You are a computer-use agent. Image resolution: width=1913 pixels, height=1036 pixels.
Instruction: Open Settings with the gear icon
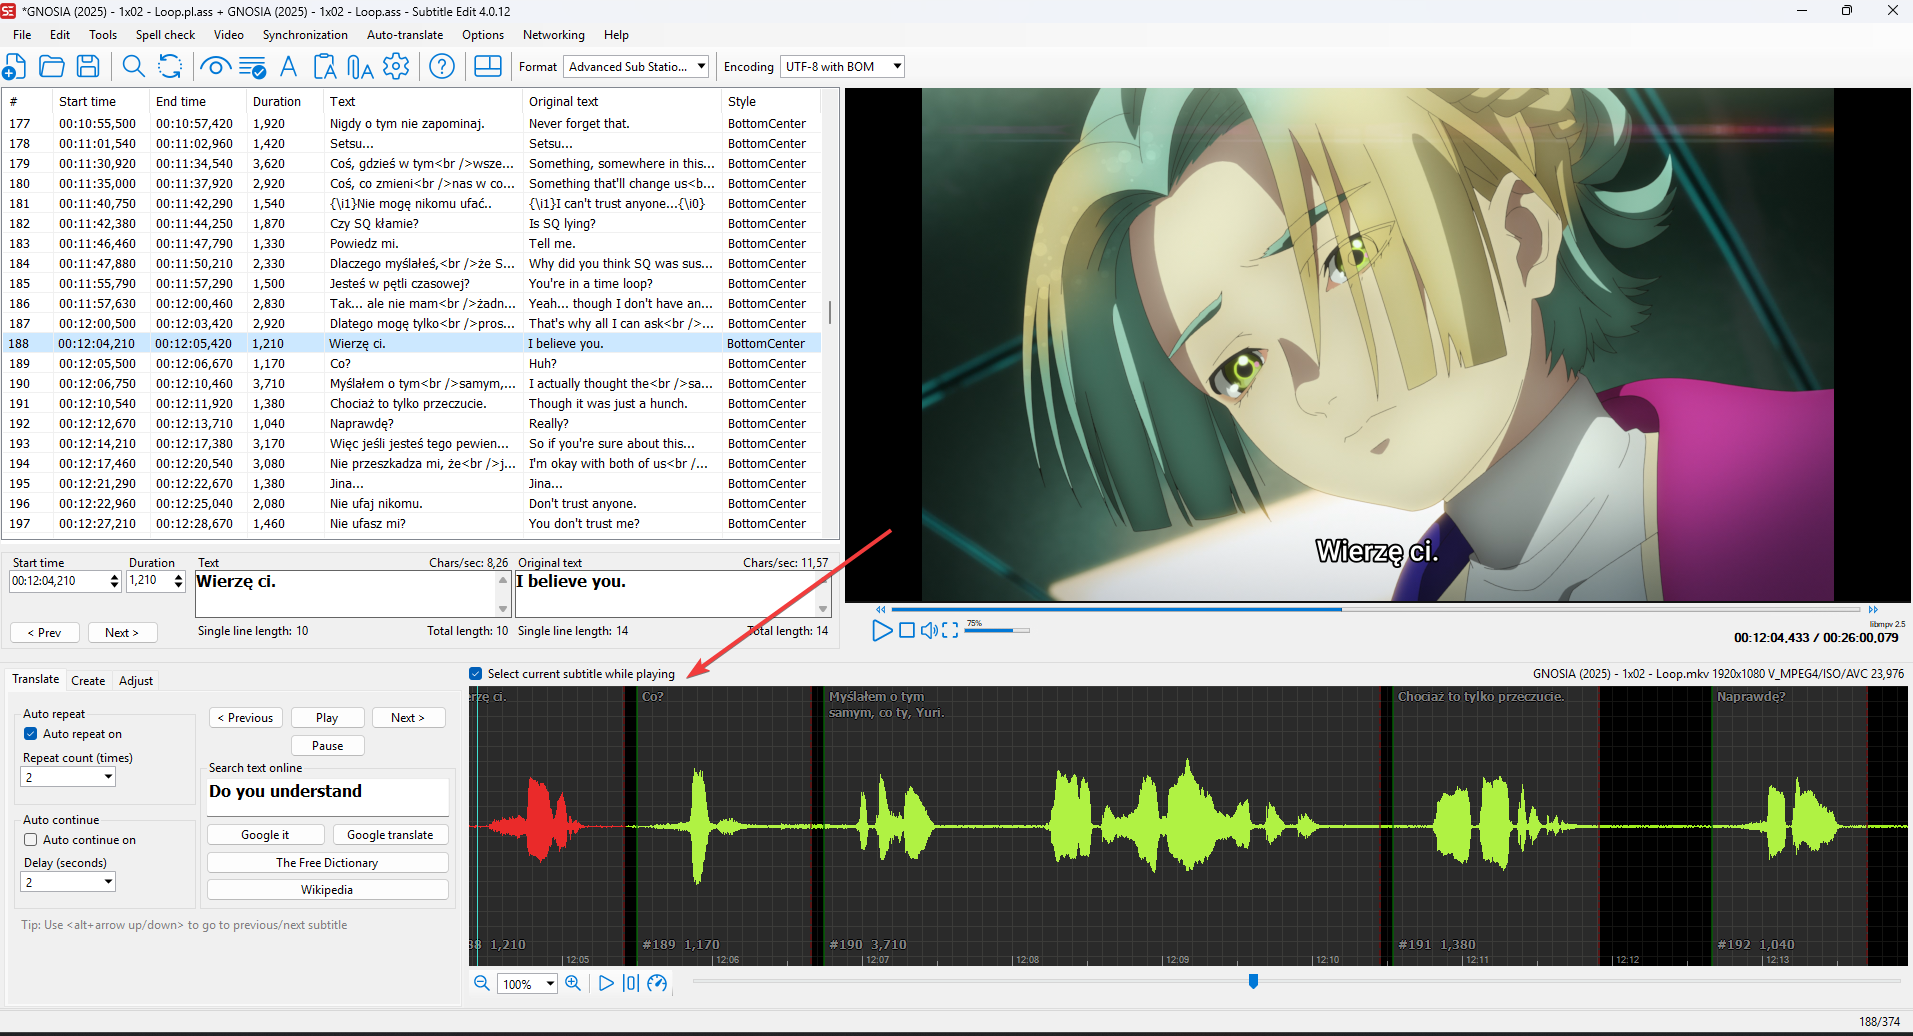(396, 67)
